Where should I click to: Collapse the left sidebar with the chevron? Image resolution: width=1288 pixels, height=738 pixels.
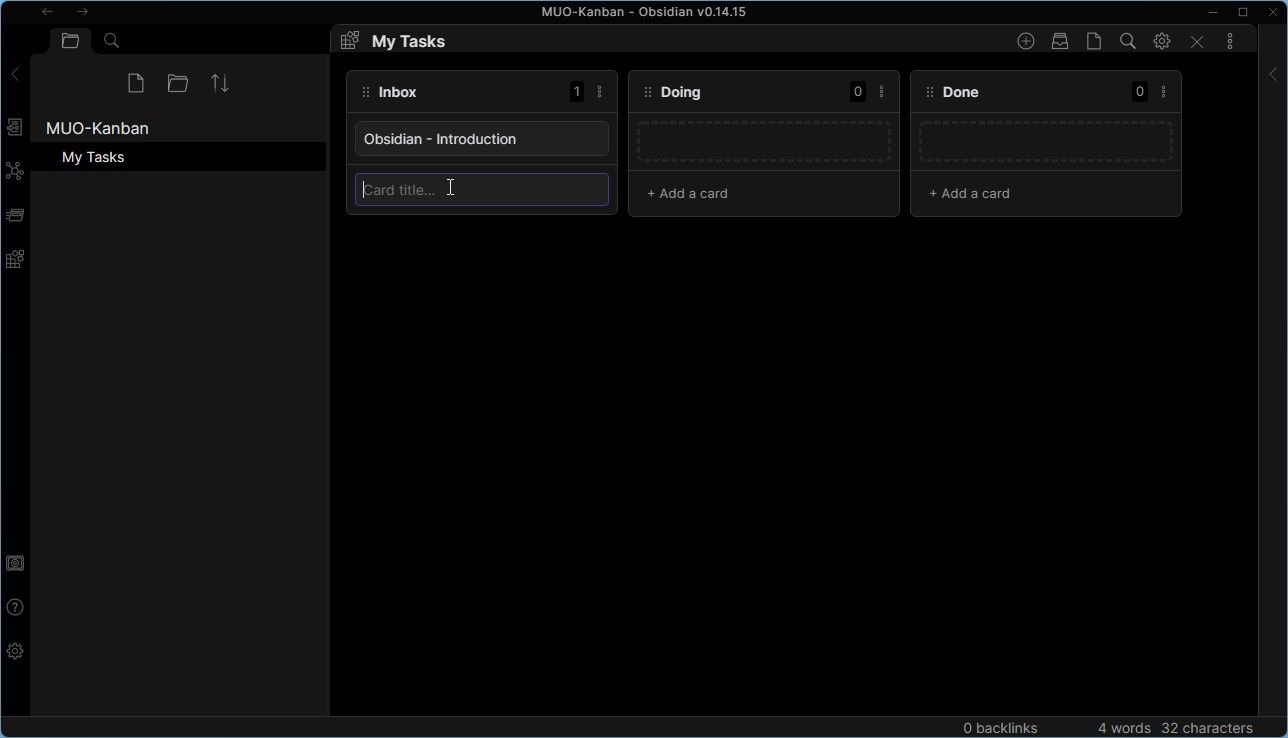[x=15, y=74]
